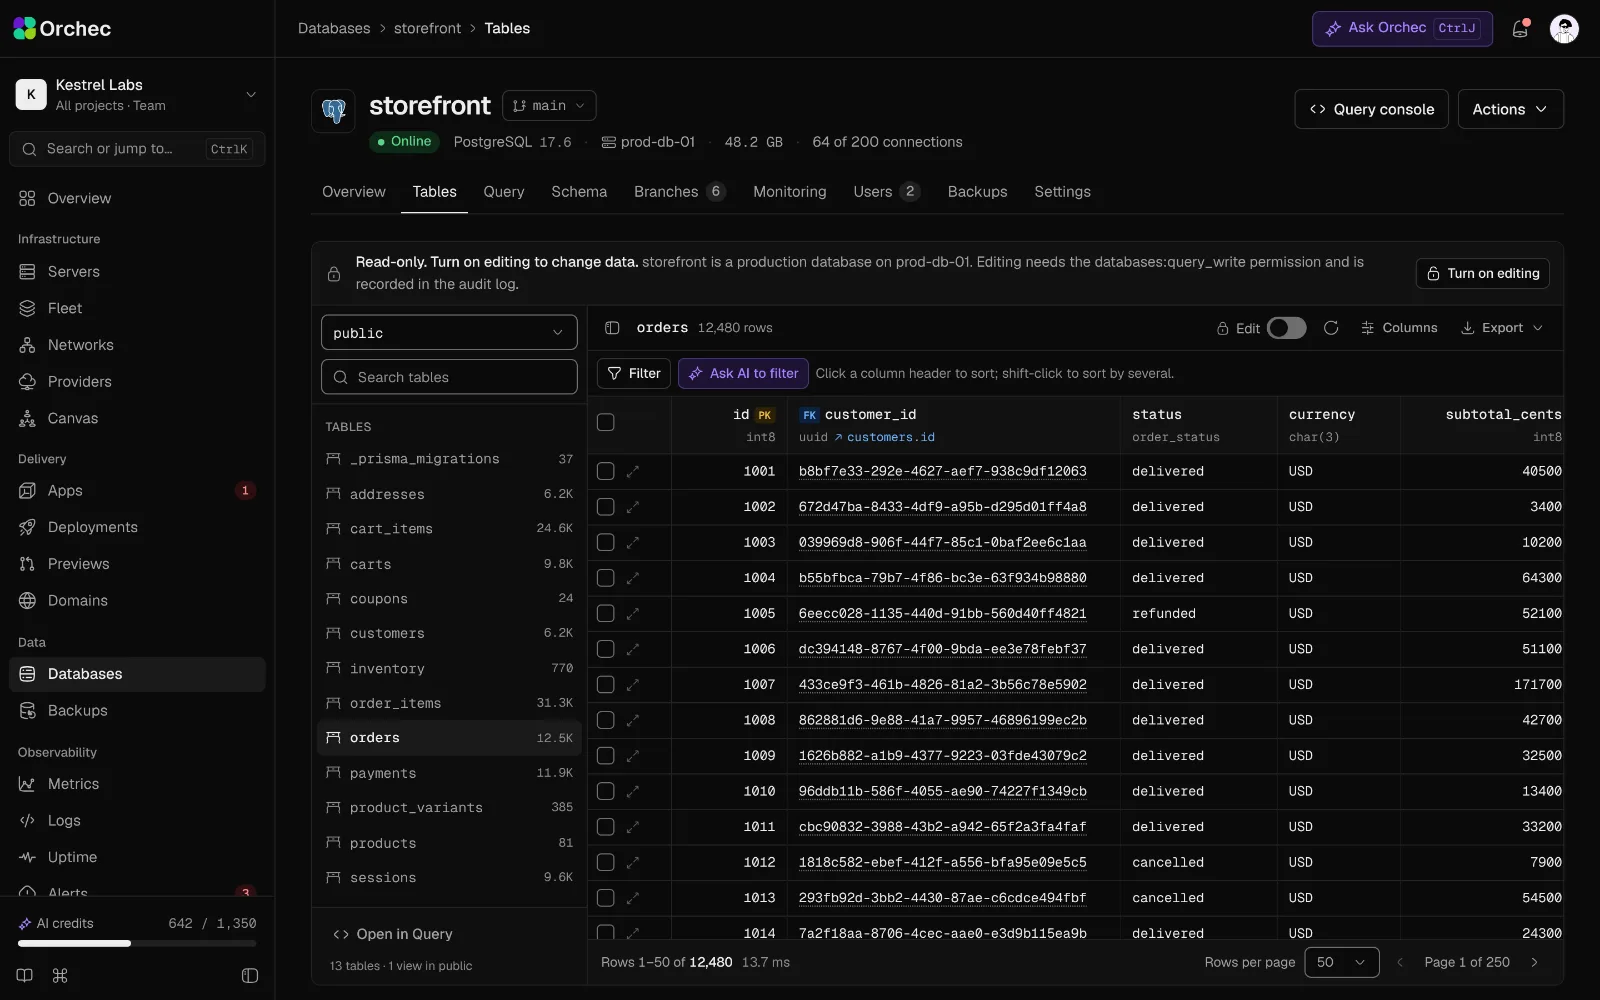
Task: Refresh the orders table rows
Action: click(1331, 328)
